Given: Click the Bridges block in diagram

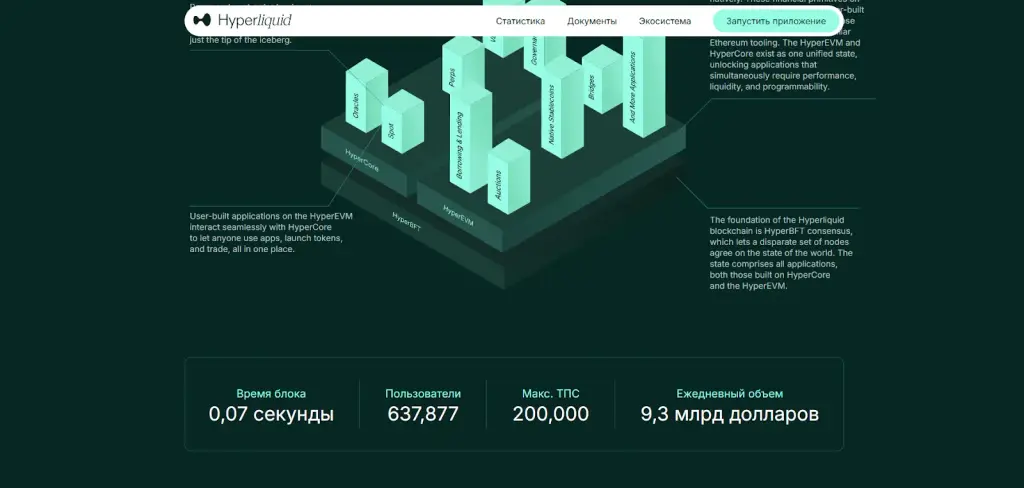Looking at the screenshot, I should click(x=600, y=80).
